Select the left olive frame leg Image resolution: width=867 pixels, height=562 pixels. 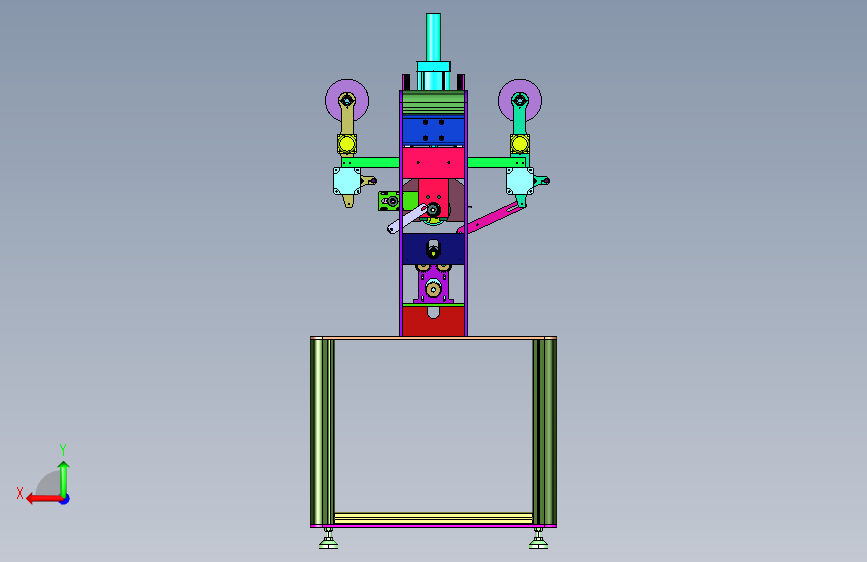(x=322, y=431)
